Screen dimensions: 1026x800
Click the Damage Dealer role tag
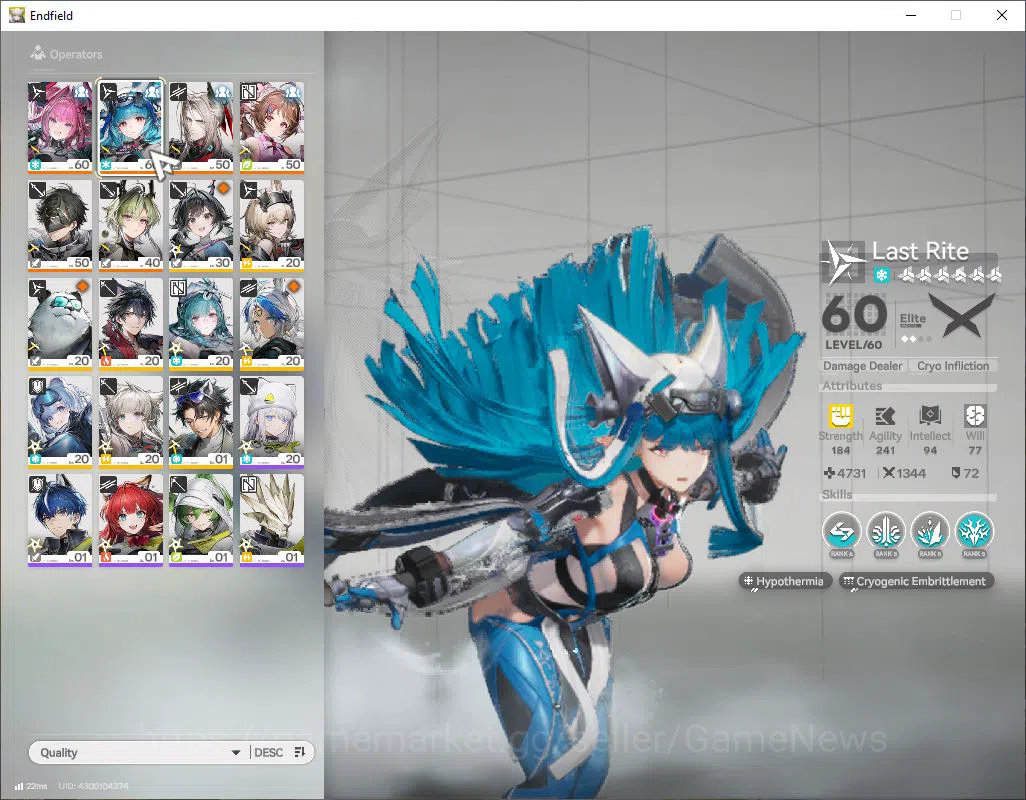tap(862, 366)
